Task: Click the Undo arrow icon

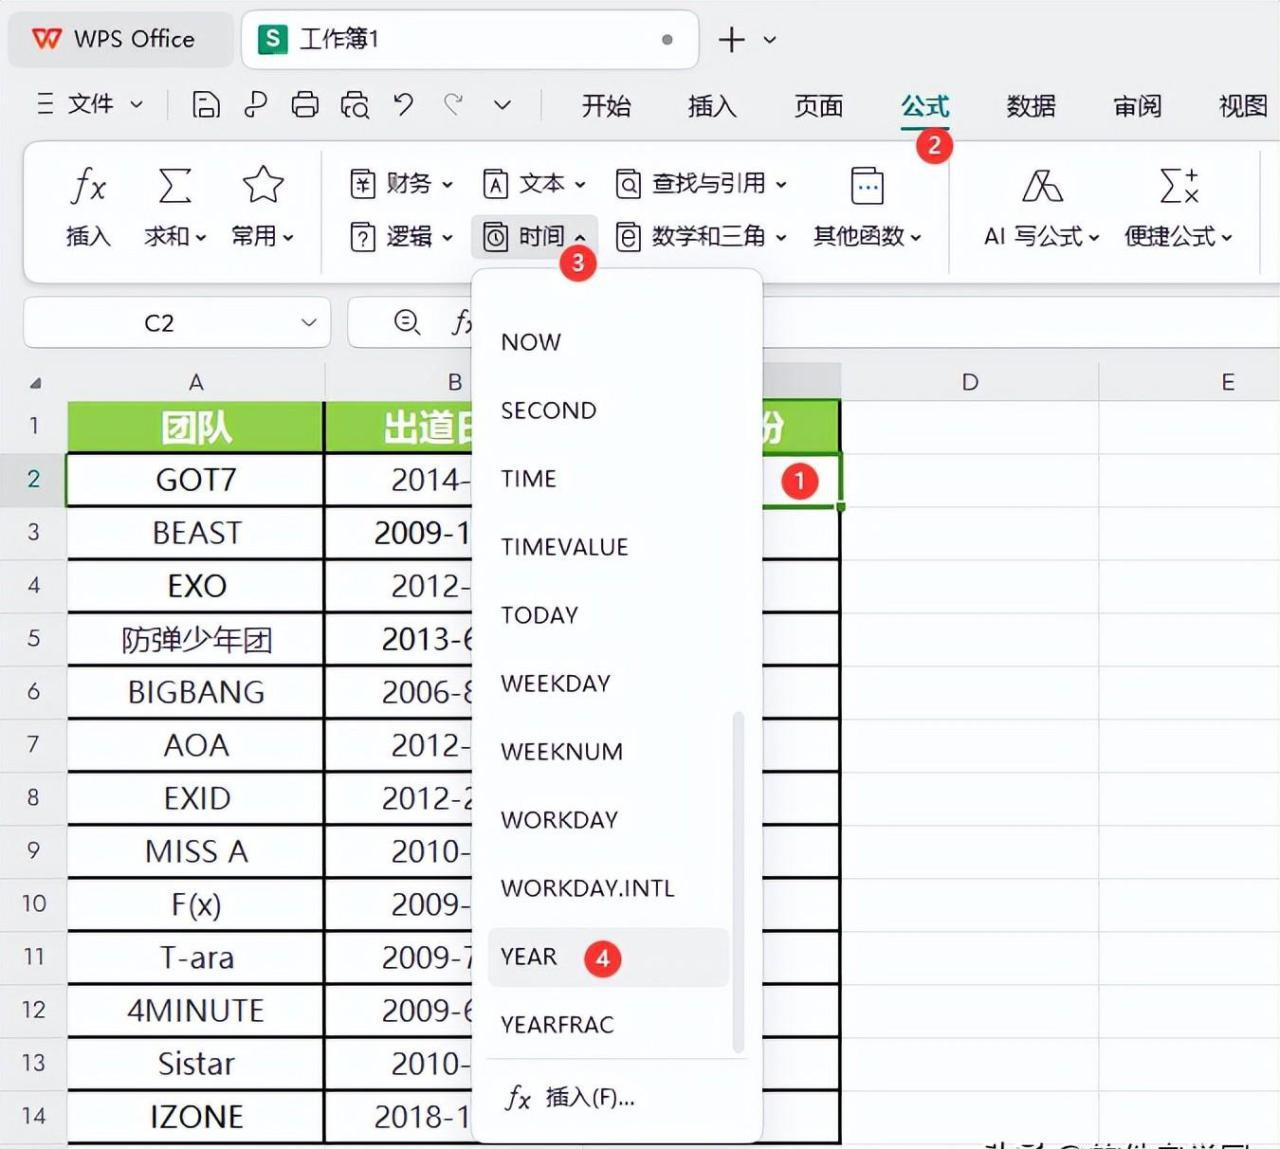Action: tap(404, 104)
